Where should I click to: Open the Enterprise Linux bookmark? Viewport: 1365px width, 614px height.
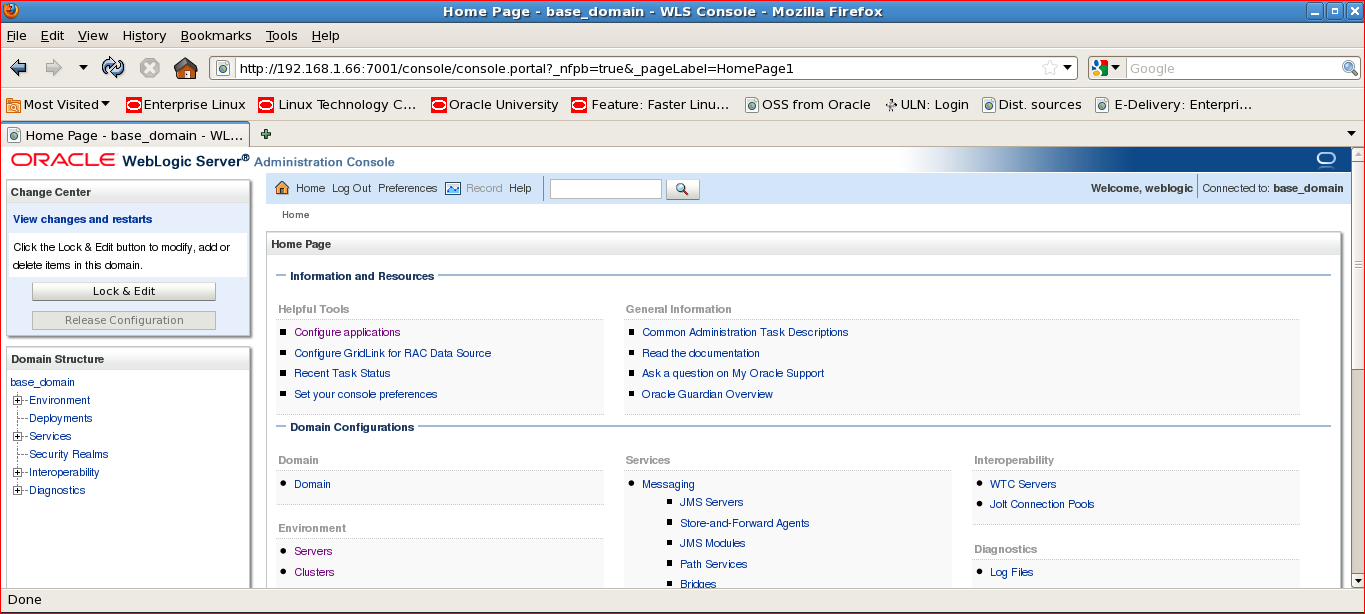click(x=186, y=104)
